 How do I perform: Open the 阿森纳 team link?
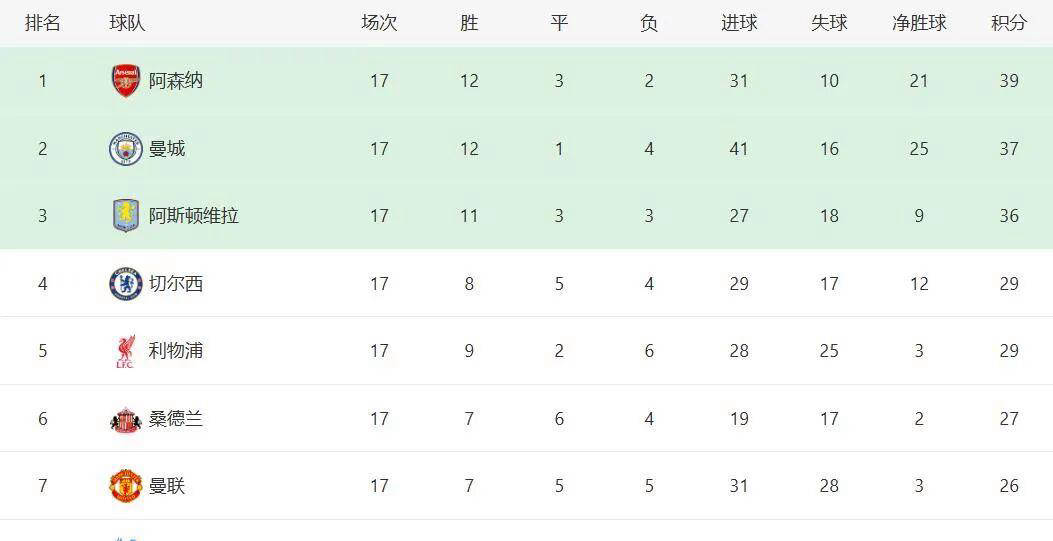tap(176, 81)
